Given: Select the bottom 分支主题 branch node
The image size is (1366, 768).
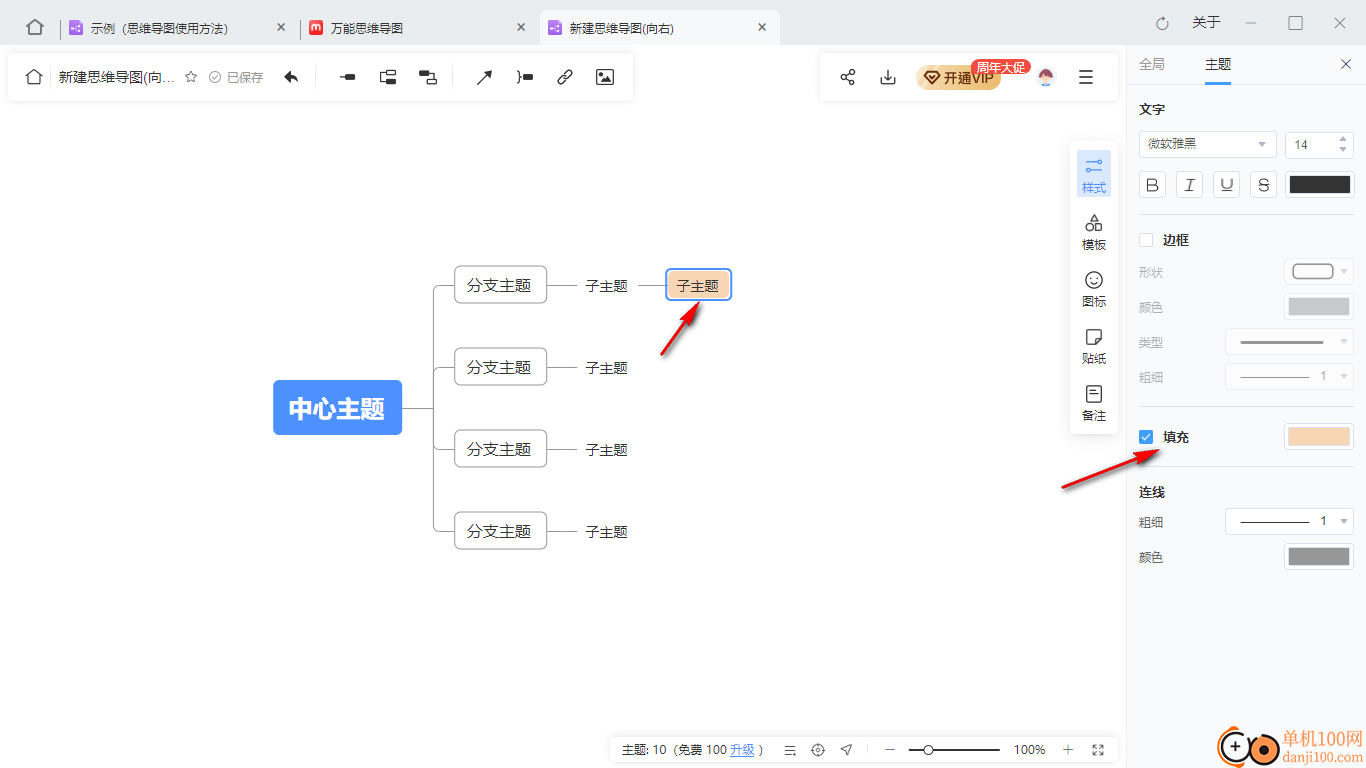Looking at the screenshot, I should click(x=500, y=531).
